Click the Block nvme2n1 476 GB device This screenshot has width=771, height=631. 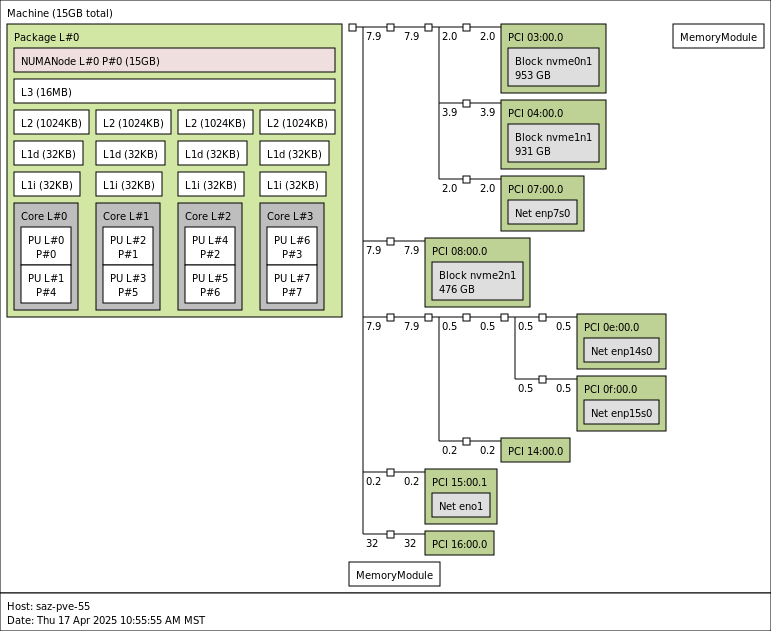tap(477, 282)
